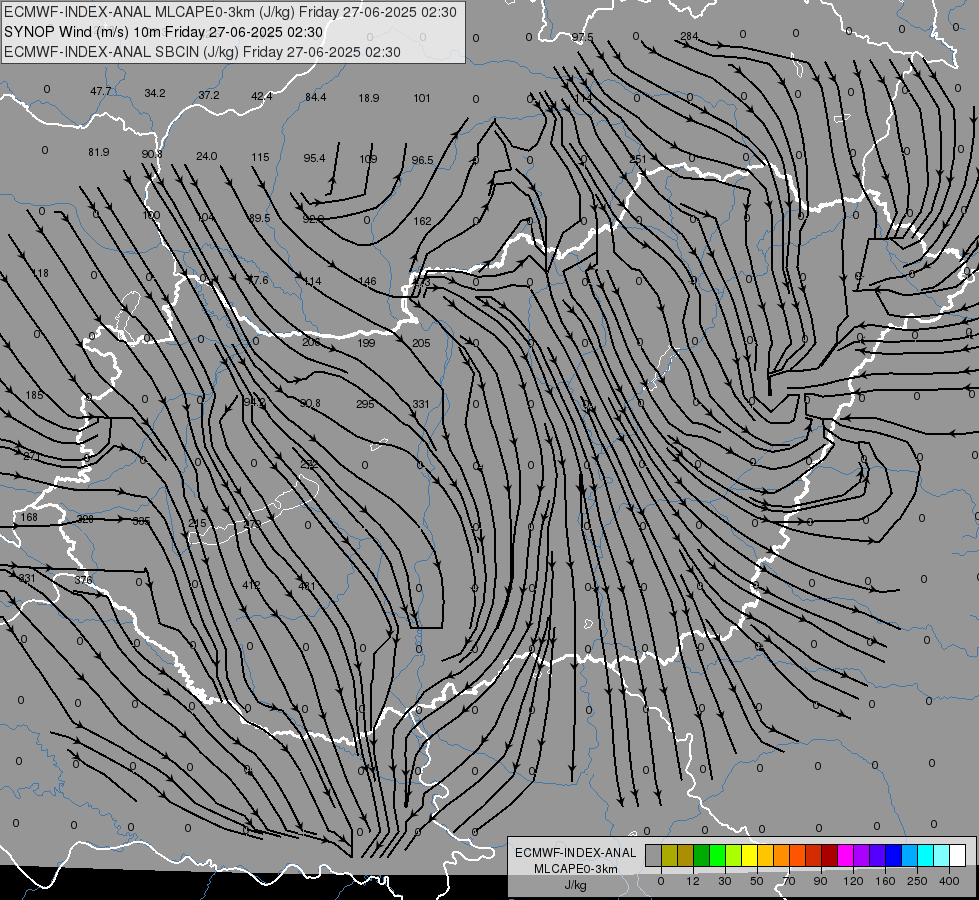
Task: Click the map value 251
Action: (637, 159)
